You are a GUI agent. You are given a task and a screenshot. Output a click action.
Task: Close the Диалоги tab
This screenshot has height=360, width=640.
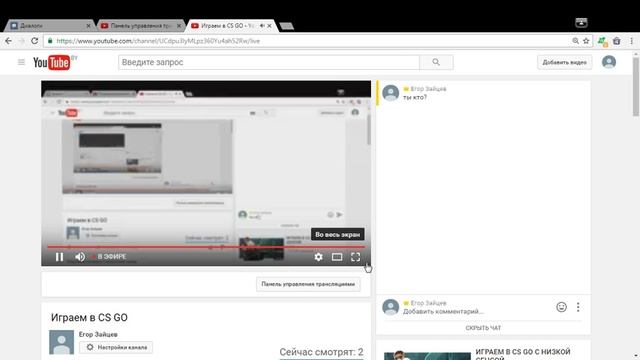point(89,26)
